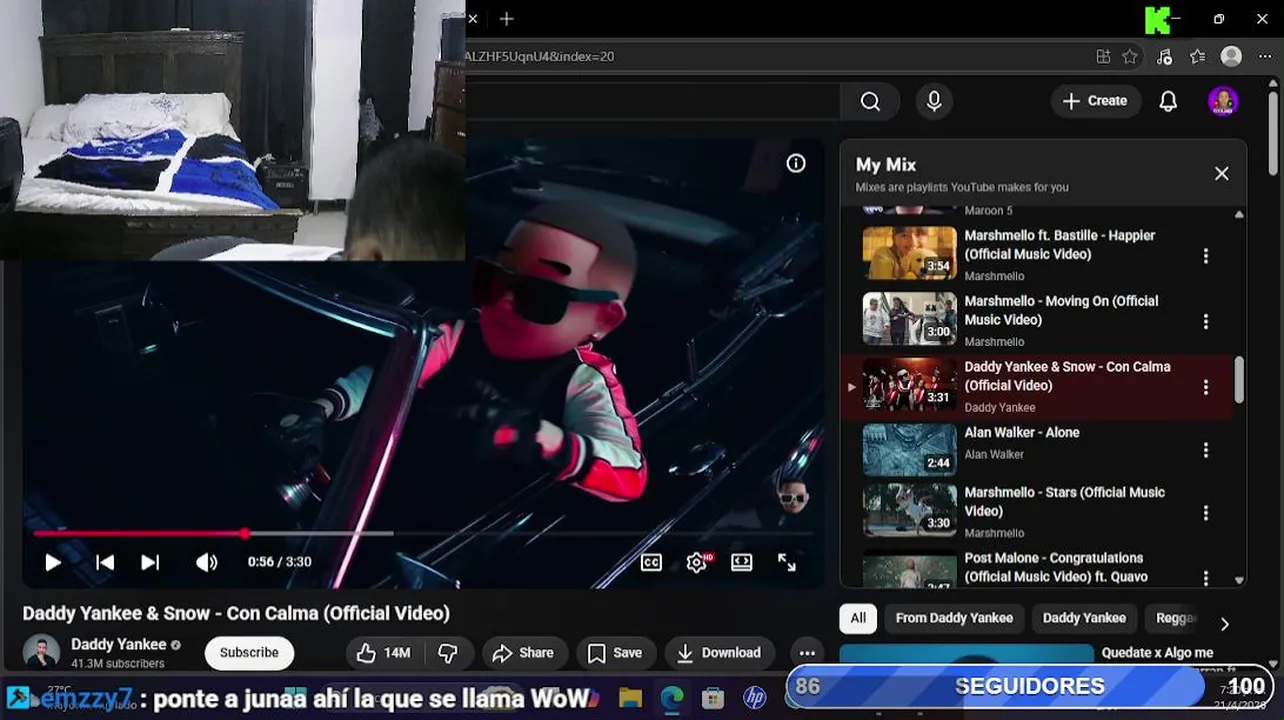Viewport: 1284px width, 720px height.
Task: Open the Create menu
Action: [1096, 101]
